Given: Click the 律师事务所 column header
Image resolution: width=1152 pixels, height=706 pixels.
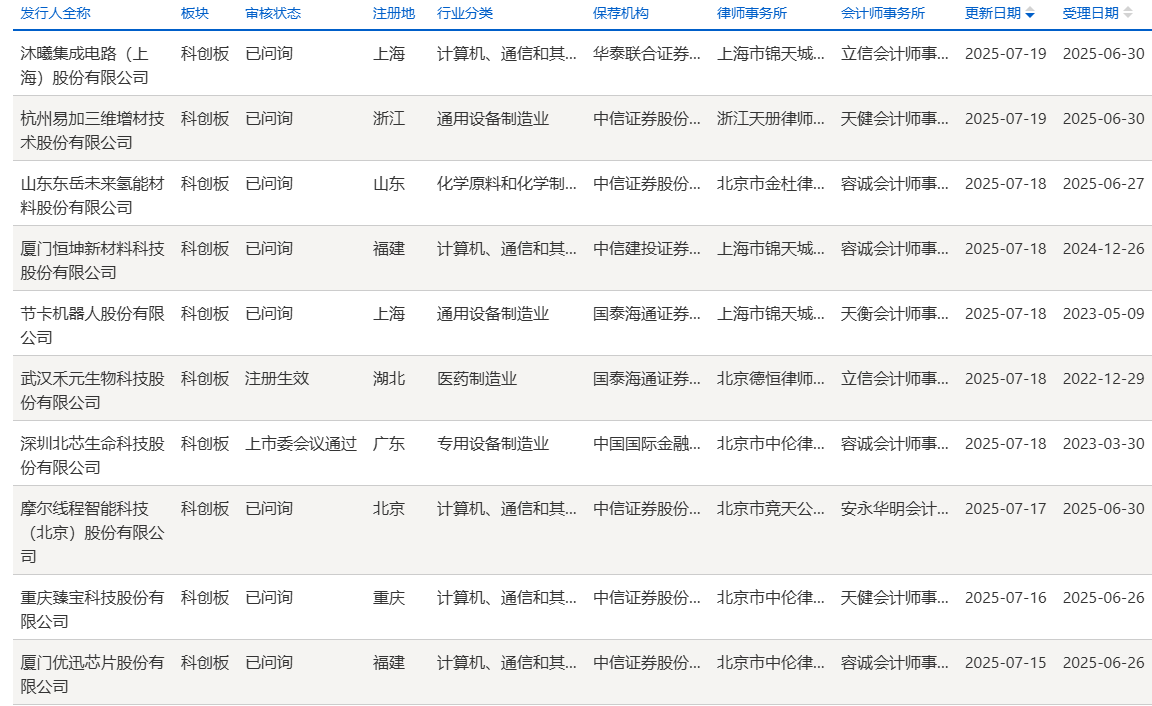Looking at the screenshot, I should click(x=752, y=13).
